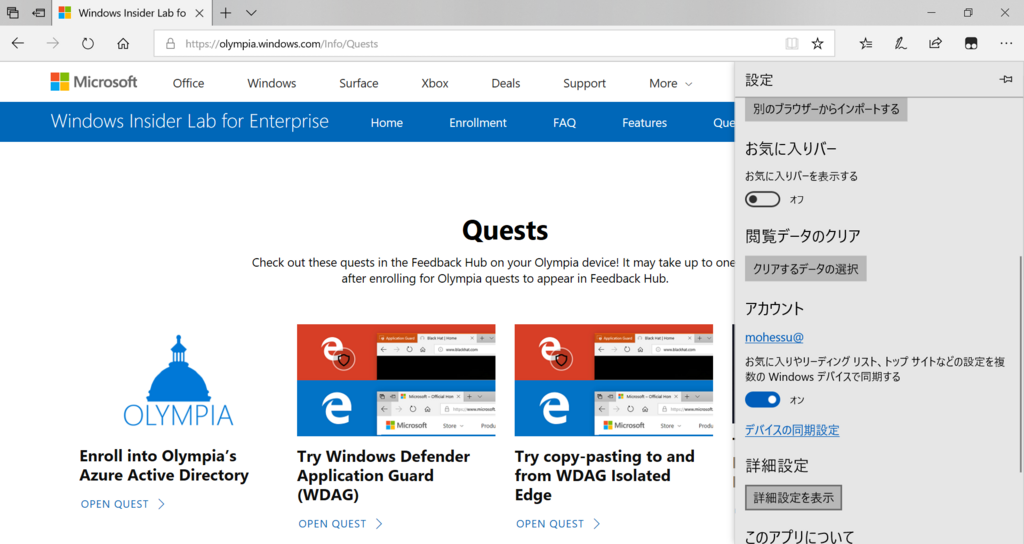This screenshot has height=544, width=1024.
Task: Click 別のブラウザーからインポートする button
Action: pyautogui.click(x=826, y=109)
